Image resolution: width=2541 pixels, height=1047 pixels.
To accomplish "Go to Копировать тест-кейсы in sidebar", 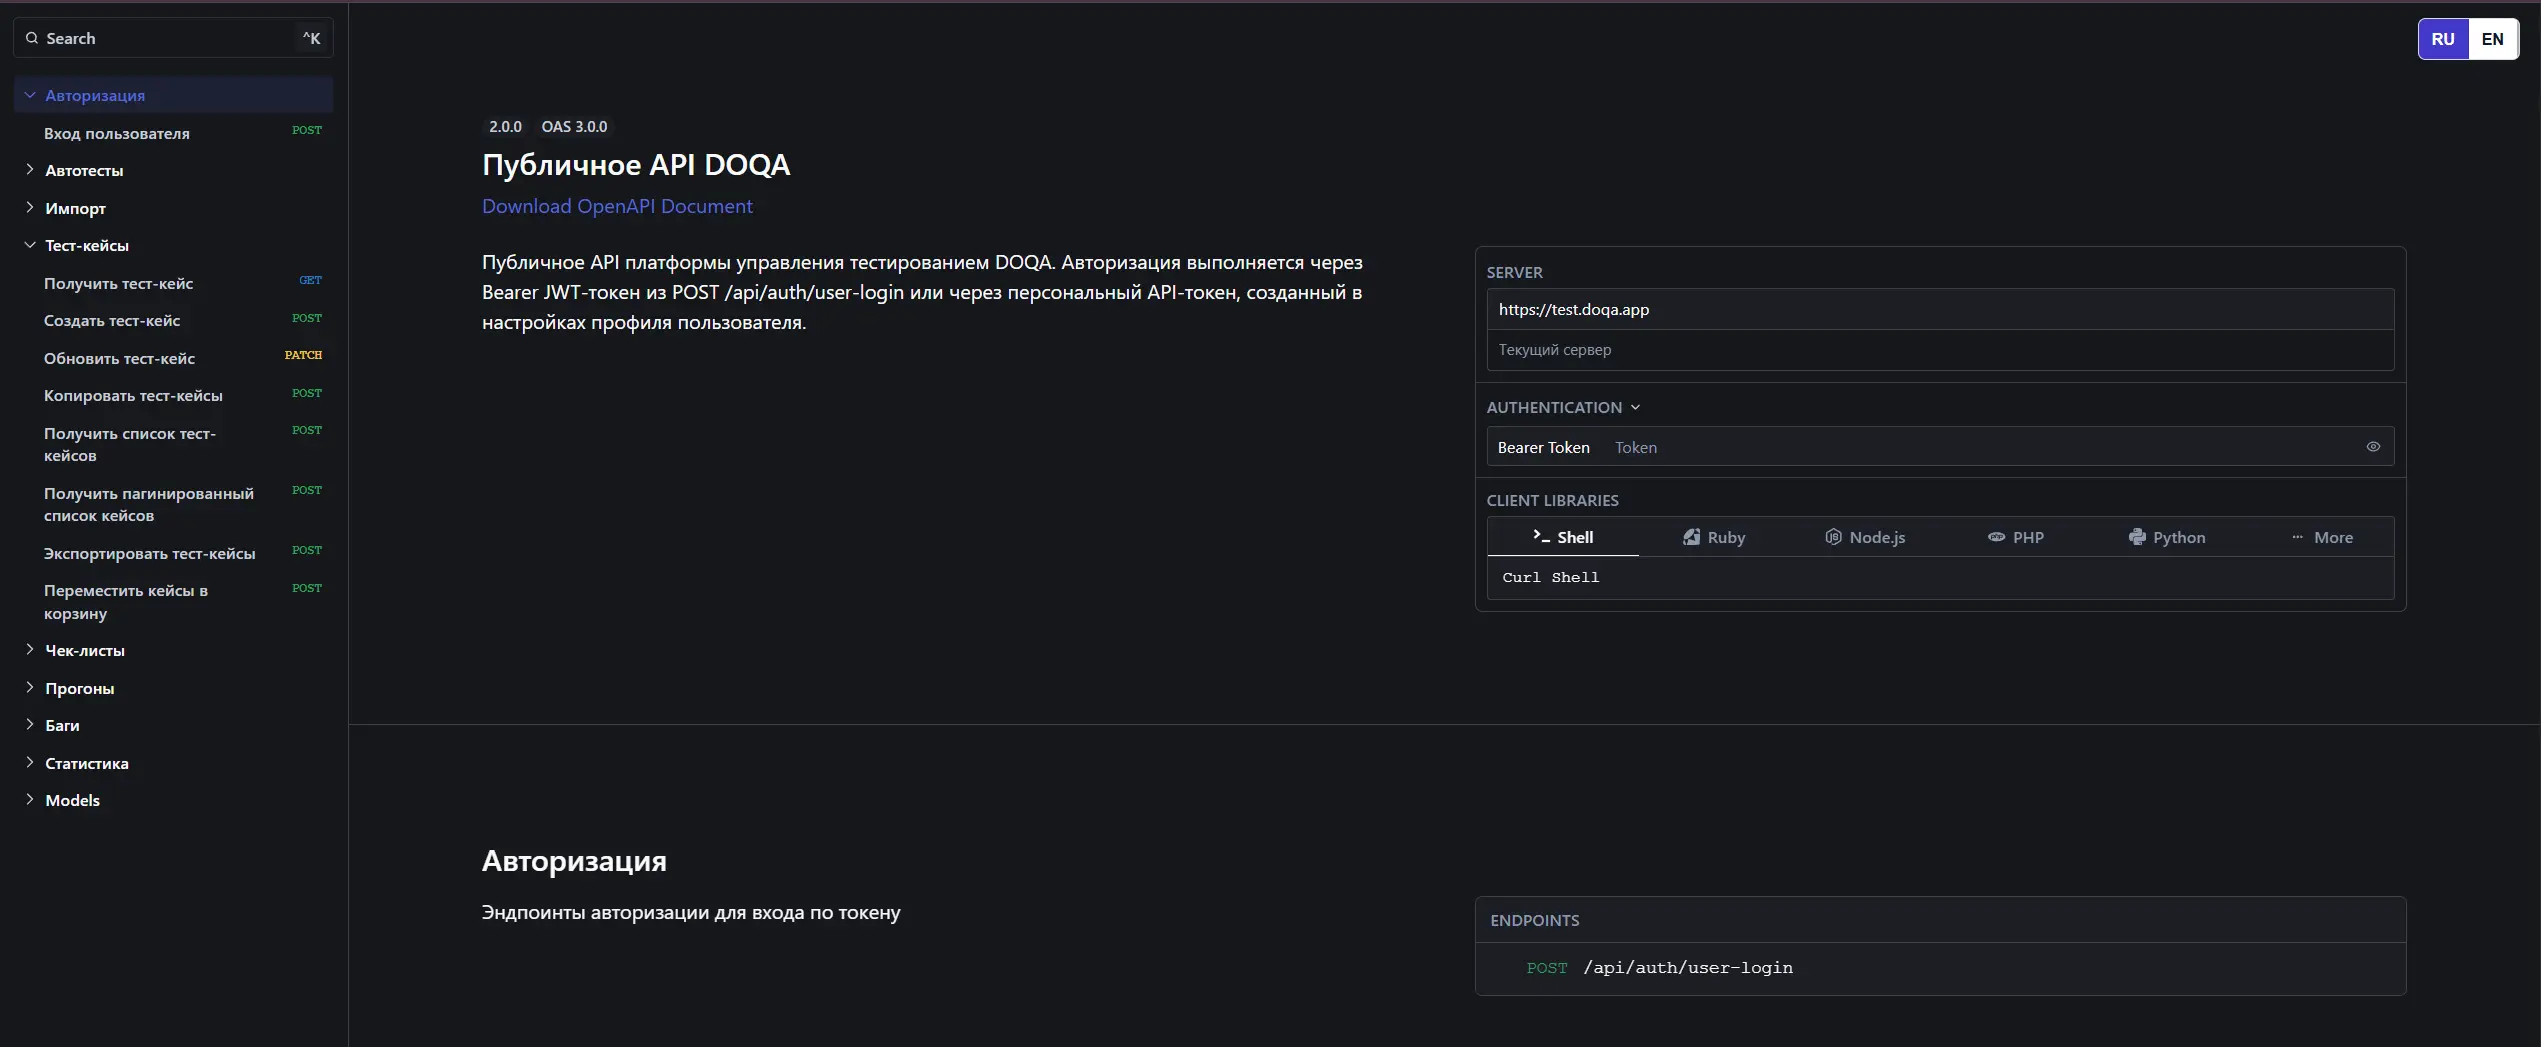I will pos(174,395).
